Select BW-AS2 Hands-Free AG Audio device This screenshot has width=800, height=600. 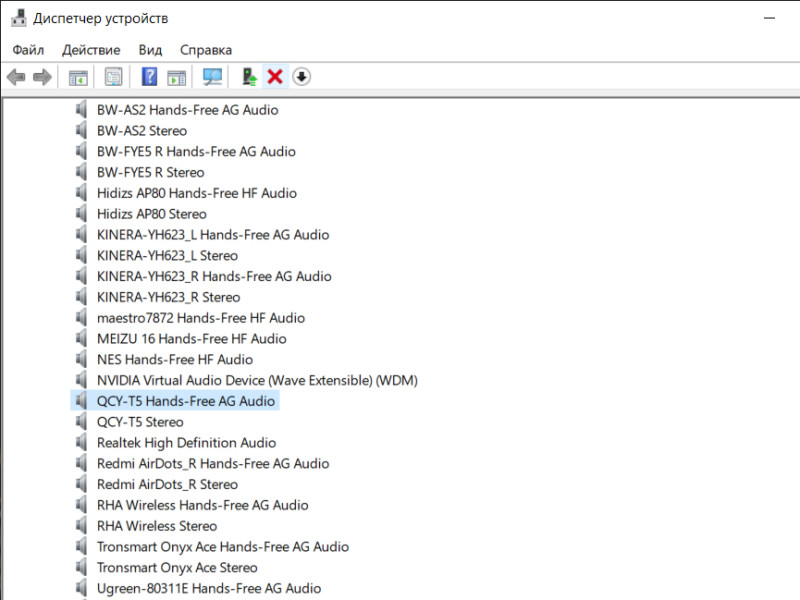pos(188,110)
